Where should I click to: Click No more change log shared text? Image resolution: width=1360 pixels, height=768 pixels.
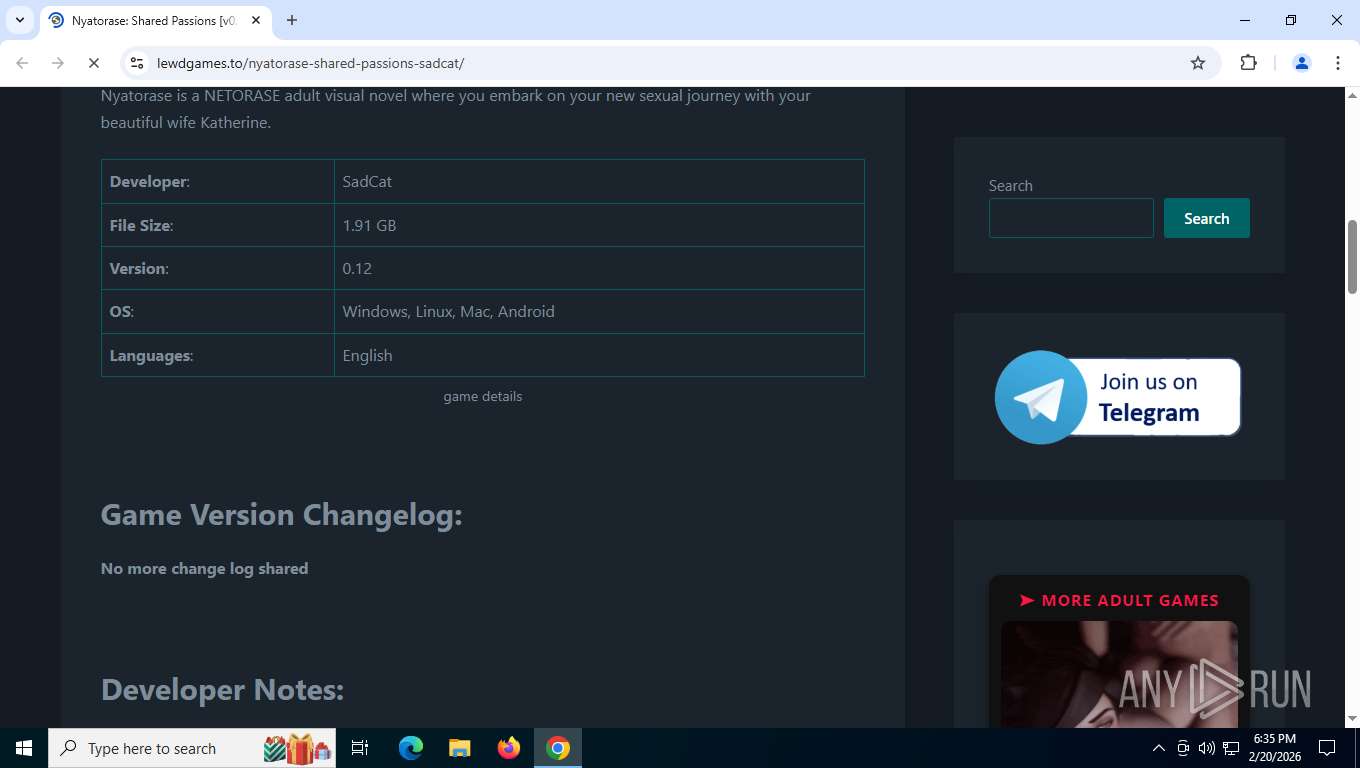click(204, 568)
